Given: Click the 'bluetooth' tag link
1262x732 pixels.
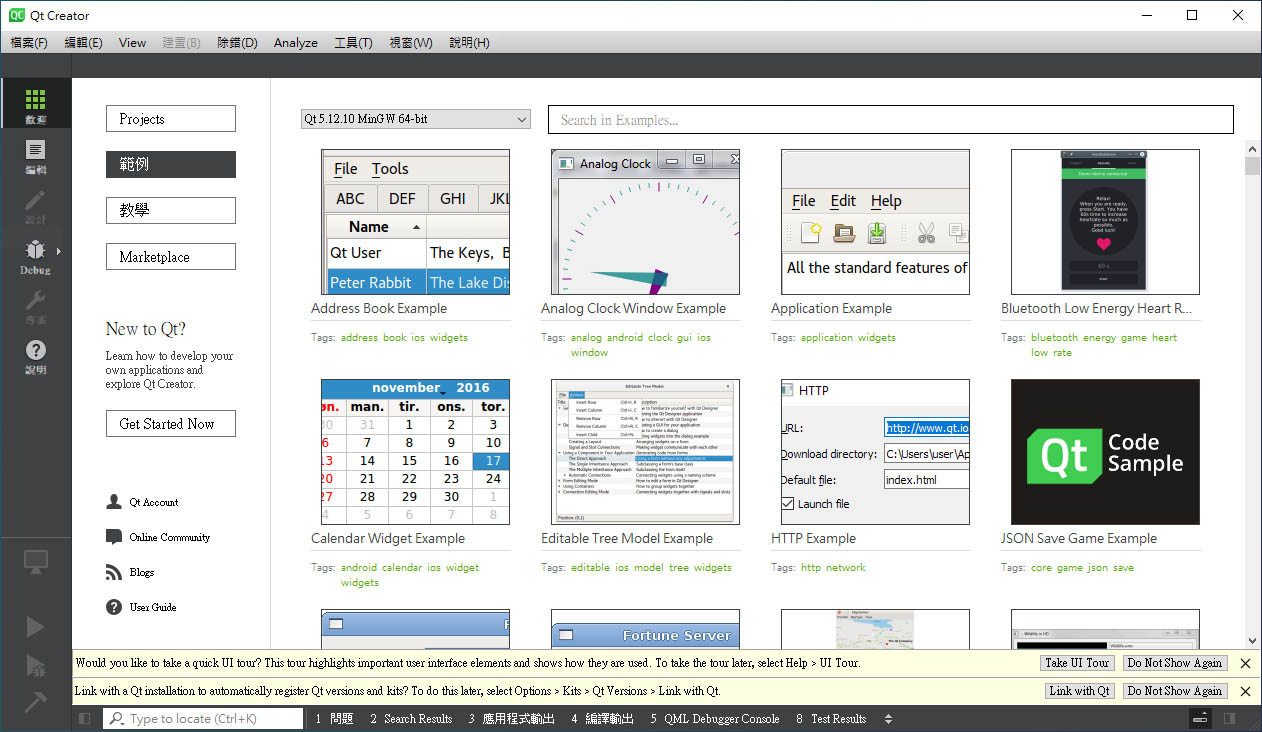Looking at the screenshot, I should 1055,338.
